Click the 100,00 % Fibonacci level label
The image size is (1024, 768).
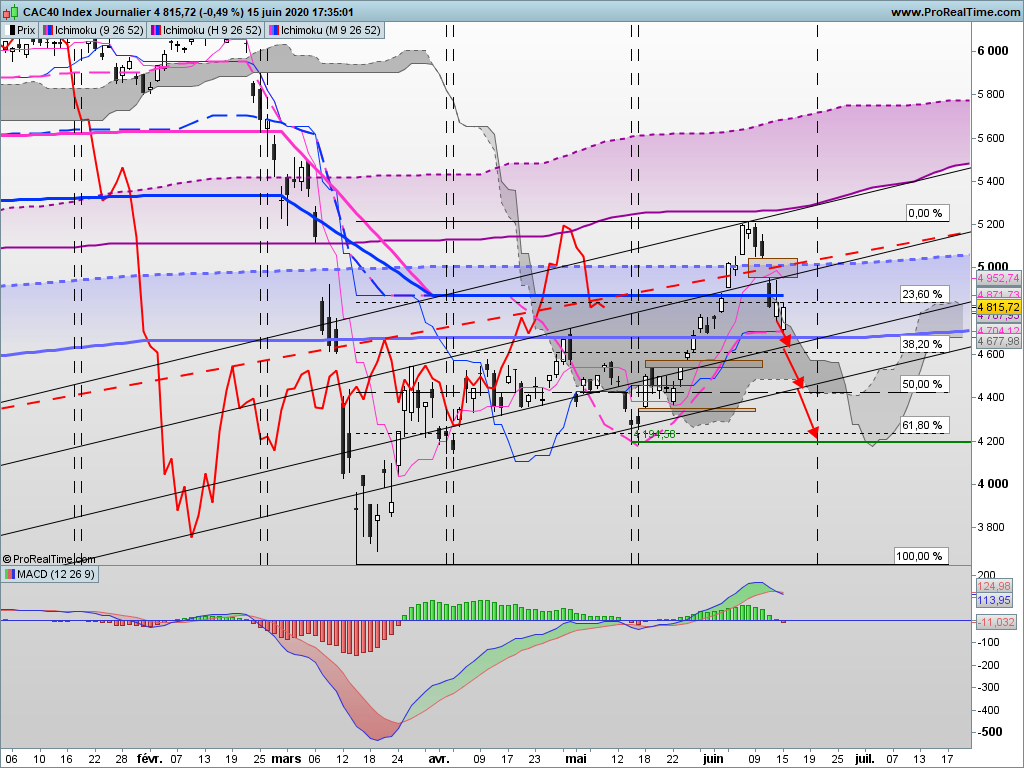[919, 556]
